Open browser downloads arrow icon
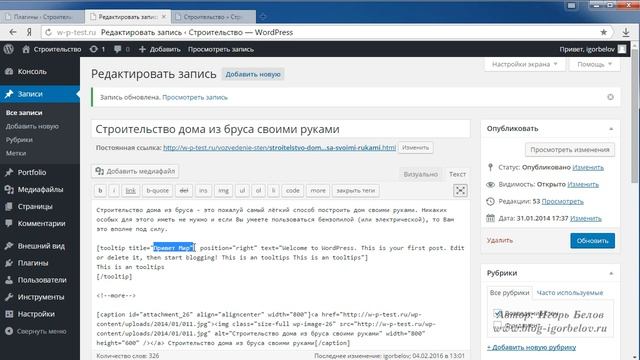Viewport: 640px width, 360px height. pyautogui.click(x=626, y=32)
